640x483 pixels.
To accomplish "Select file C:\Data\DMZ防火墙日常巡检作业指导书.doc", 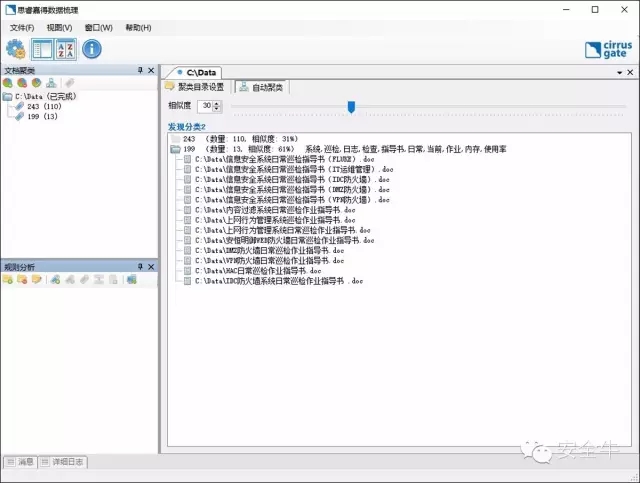I will pos(269,250).
